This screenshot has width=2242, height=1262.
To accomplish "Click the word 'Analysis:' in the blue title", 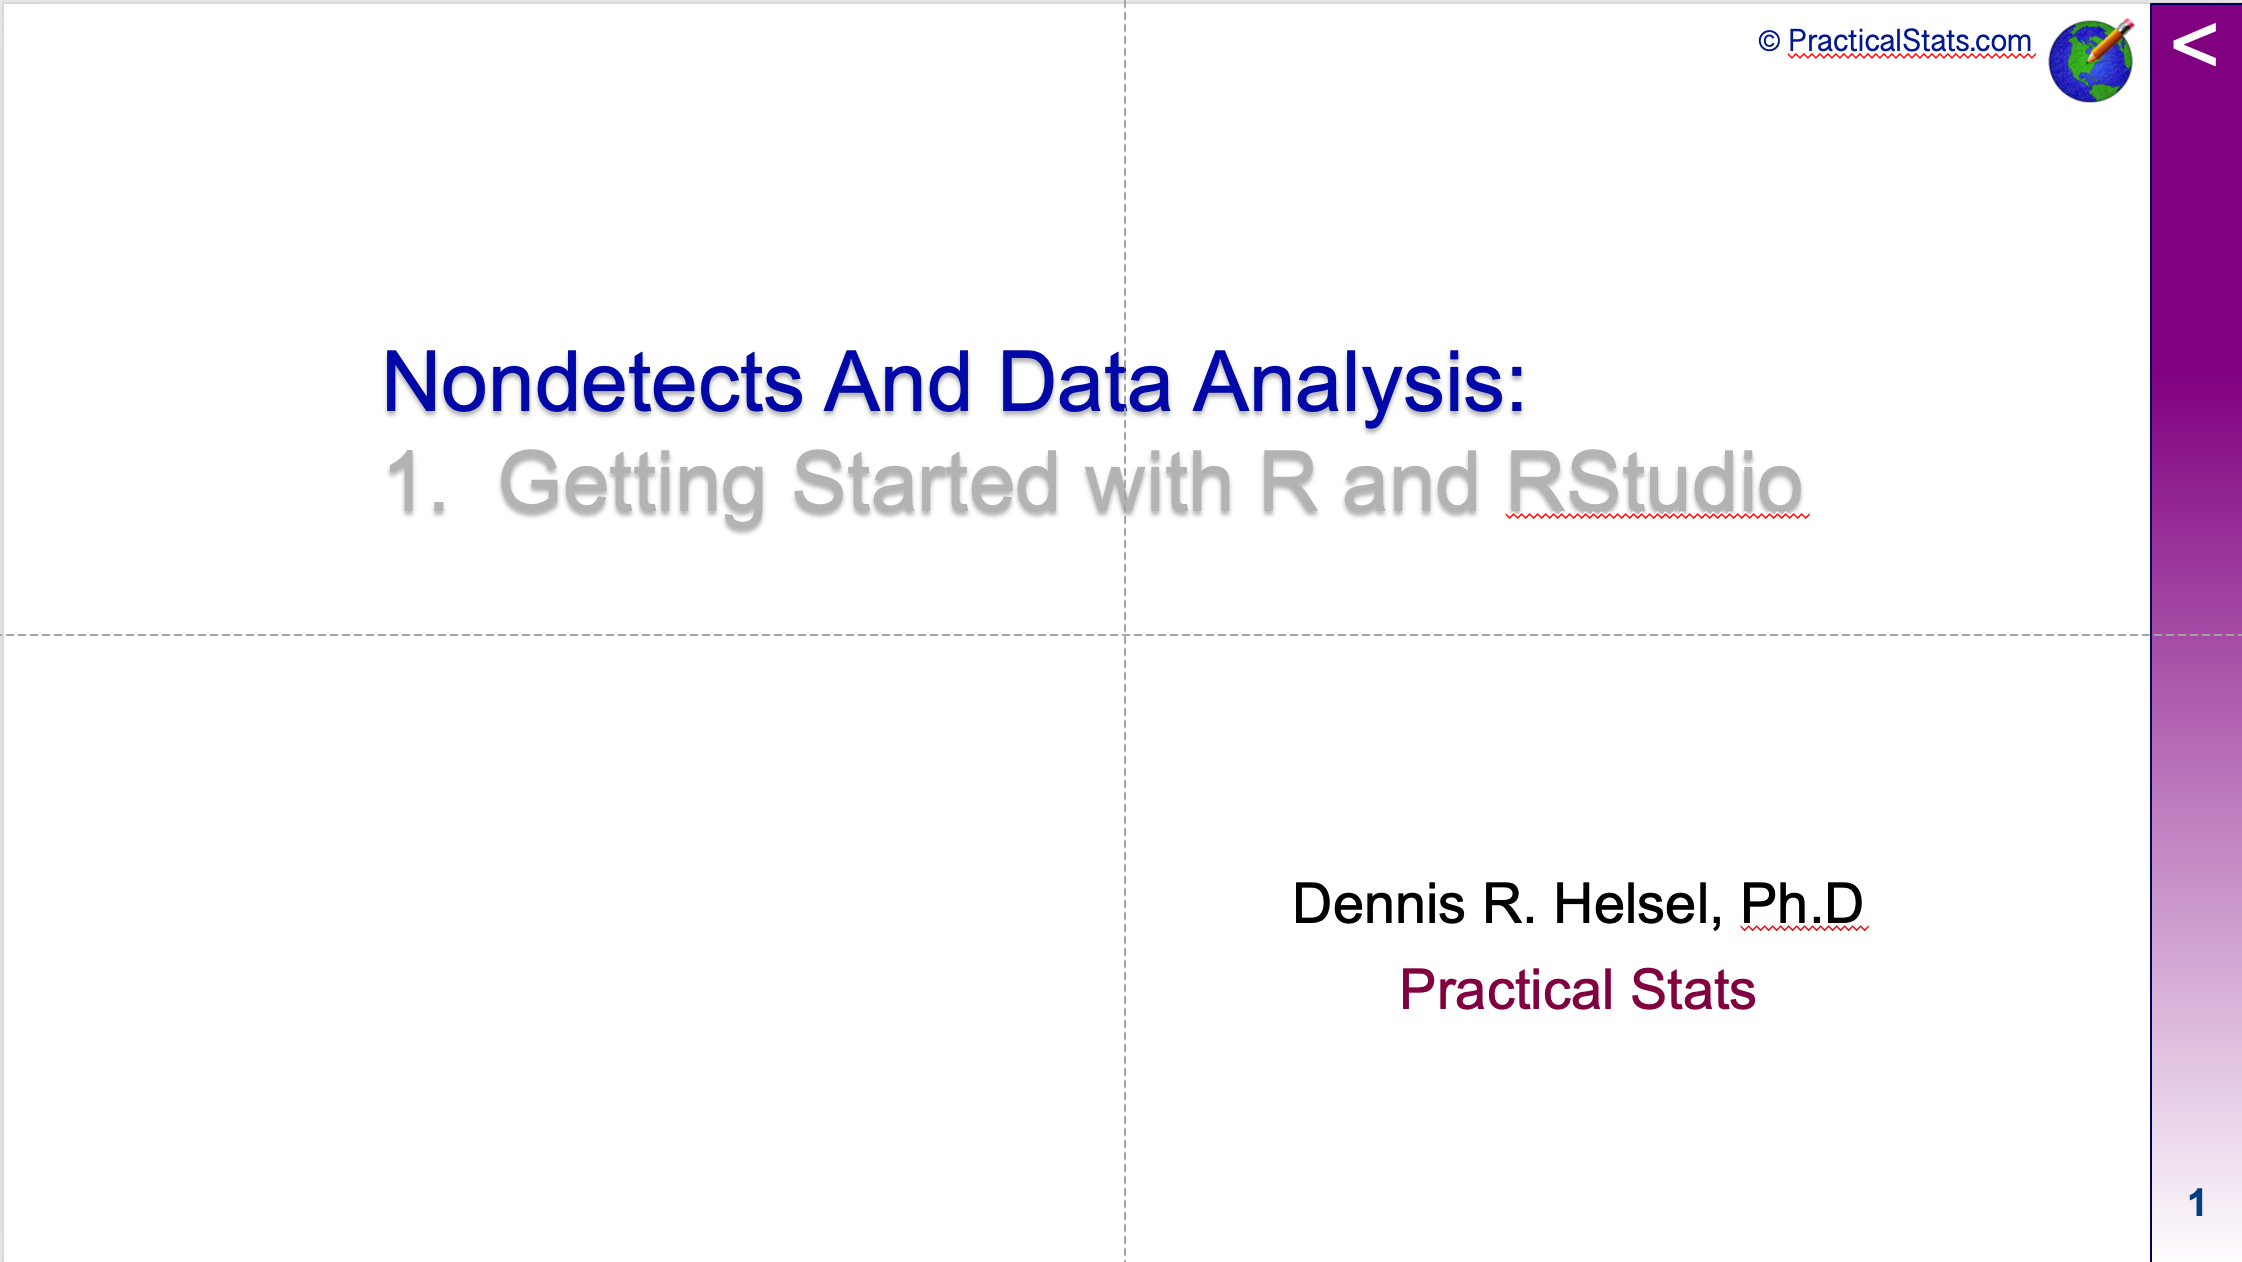I will (x=1360, y=382).
